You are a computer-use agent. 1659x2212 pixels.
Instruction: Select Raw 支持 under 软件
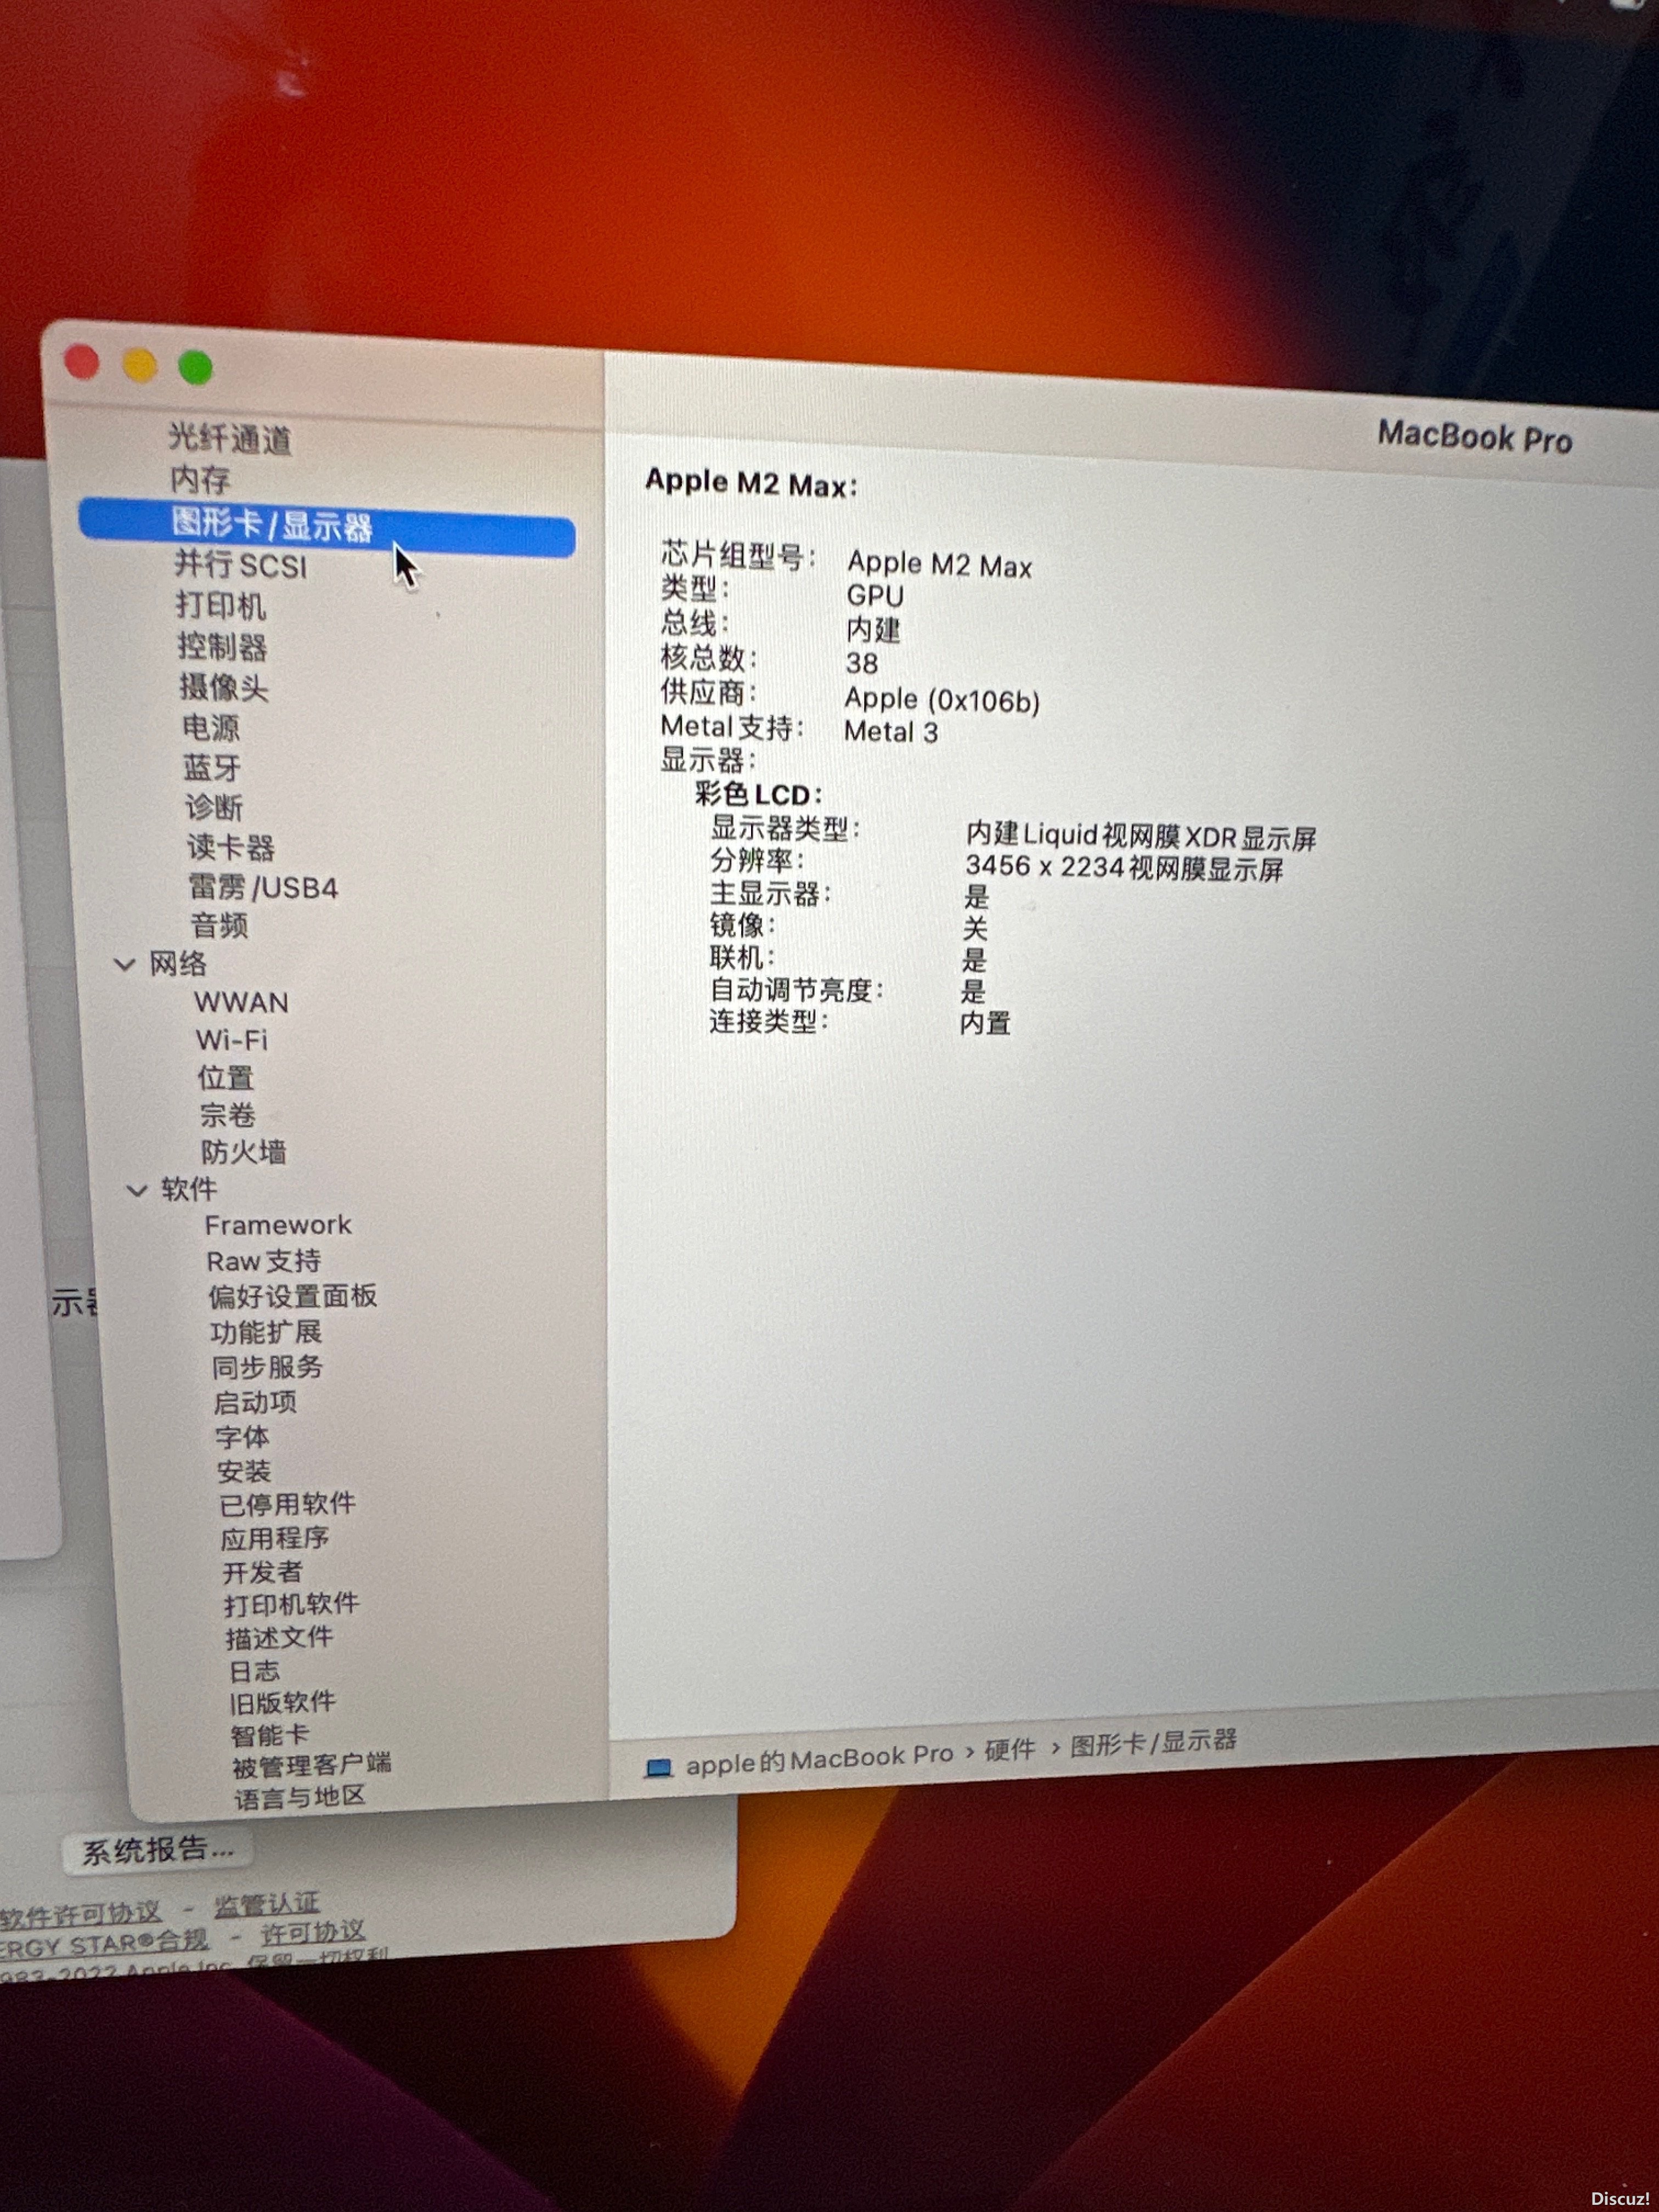point(264,1261)
